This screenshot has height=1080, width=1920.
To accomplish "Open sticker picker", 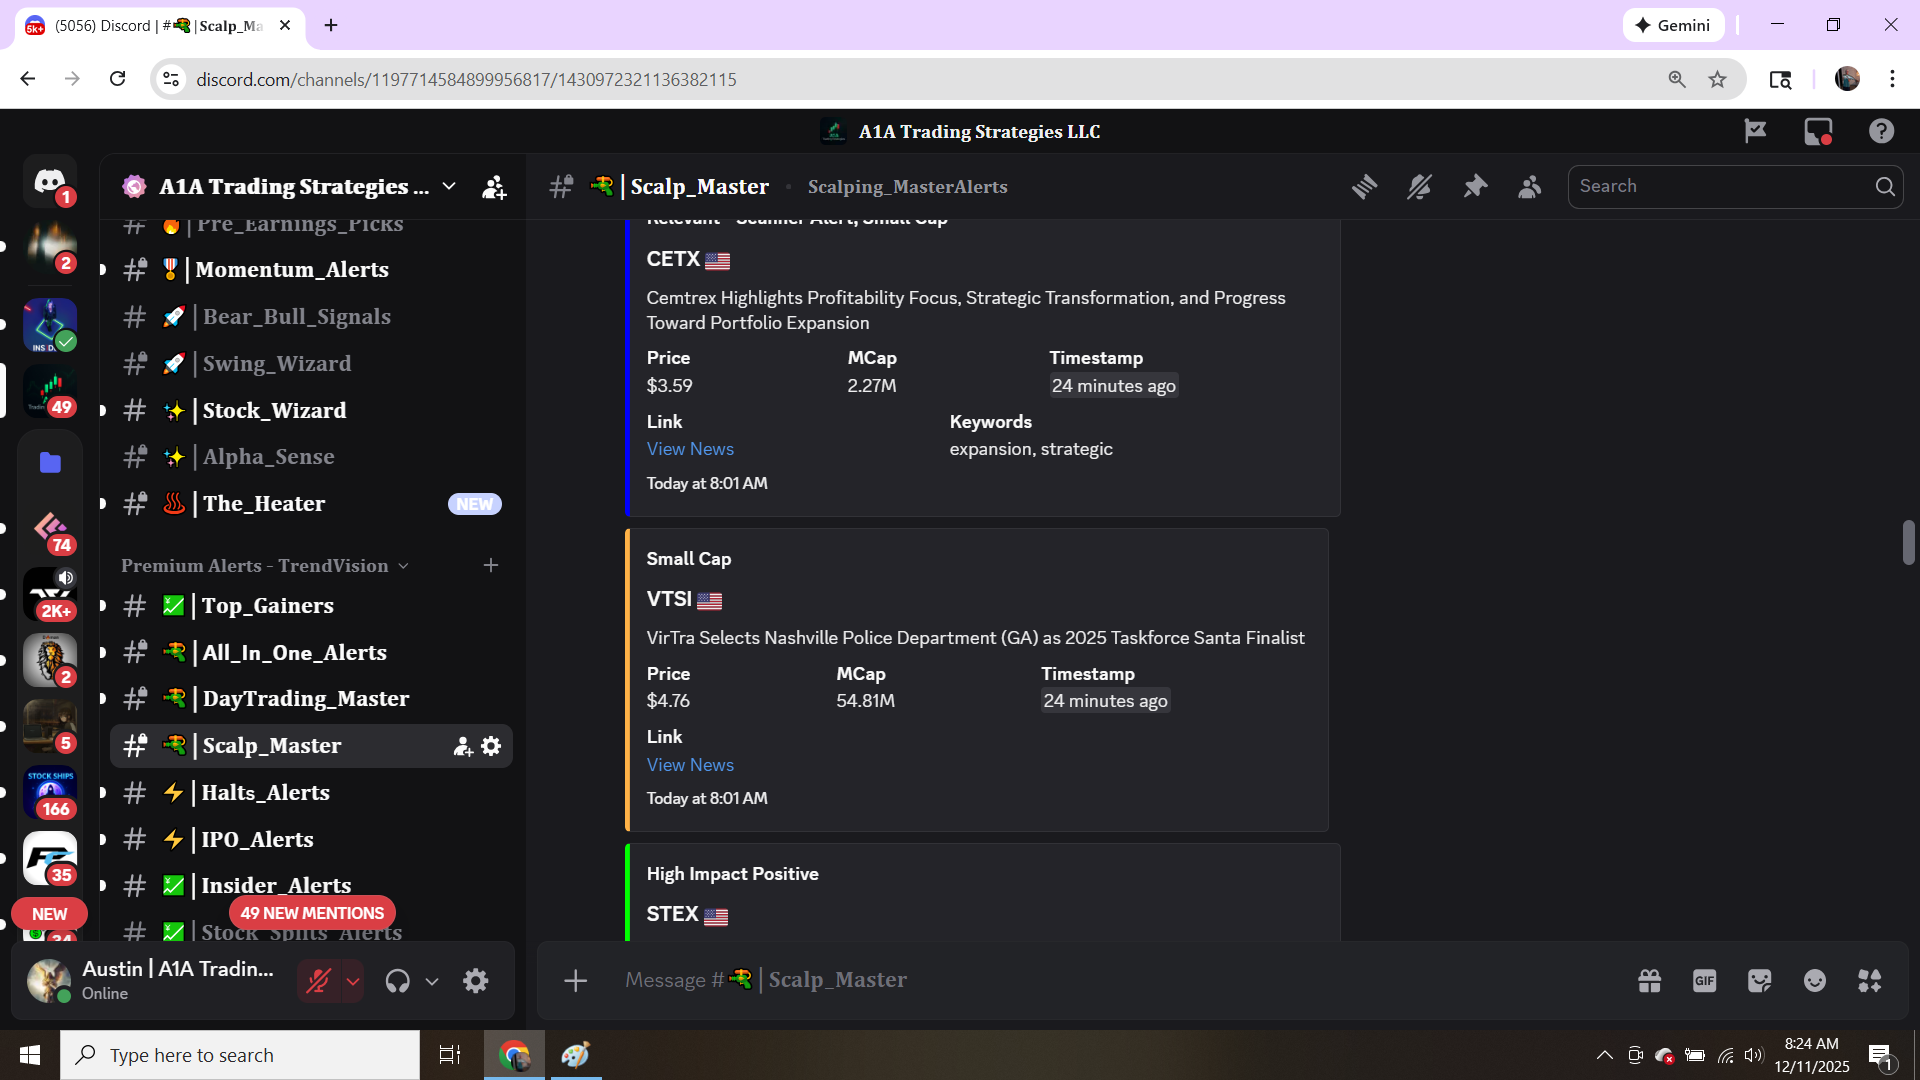I will coord(1760,981).
